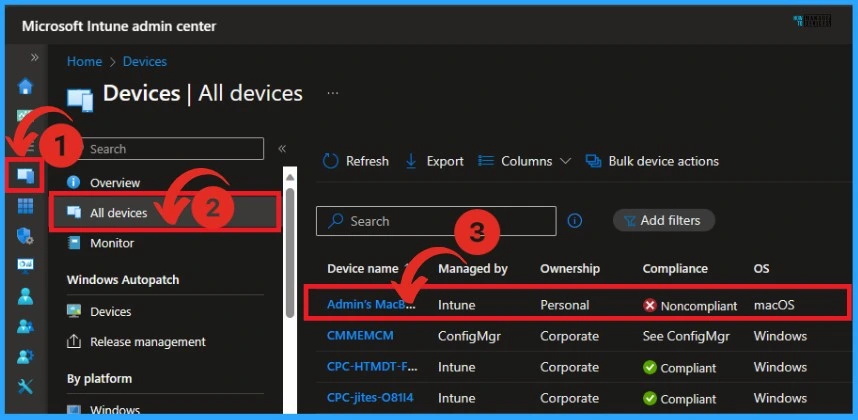Open the CMMEMCM device link
Image resolution: width=858 pixels, height=420 pixels.
coord(360,335)
